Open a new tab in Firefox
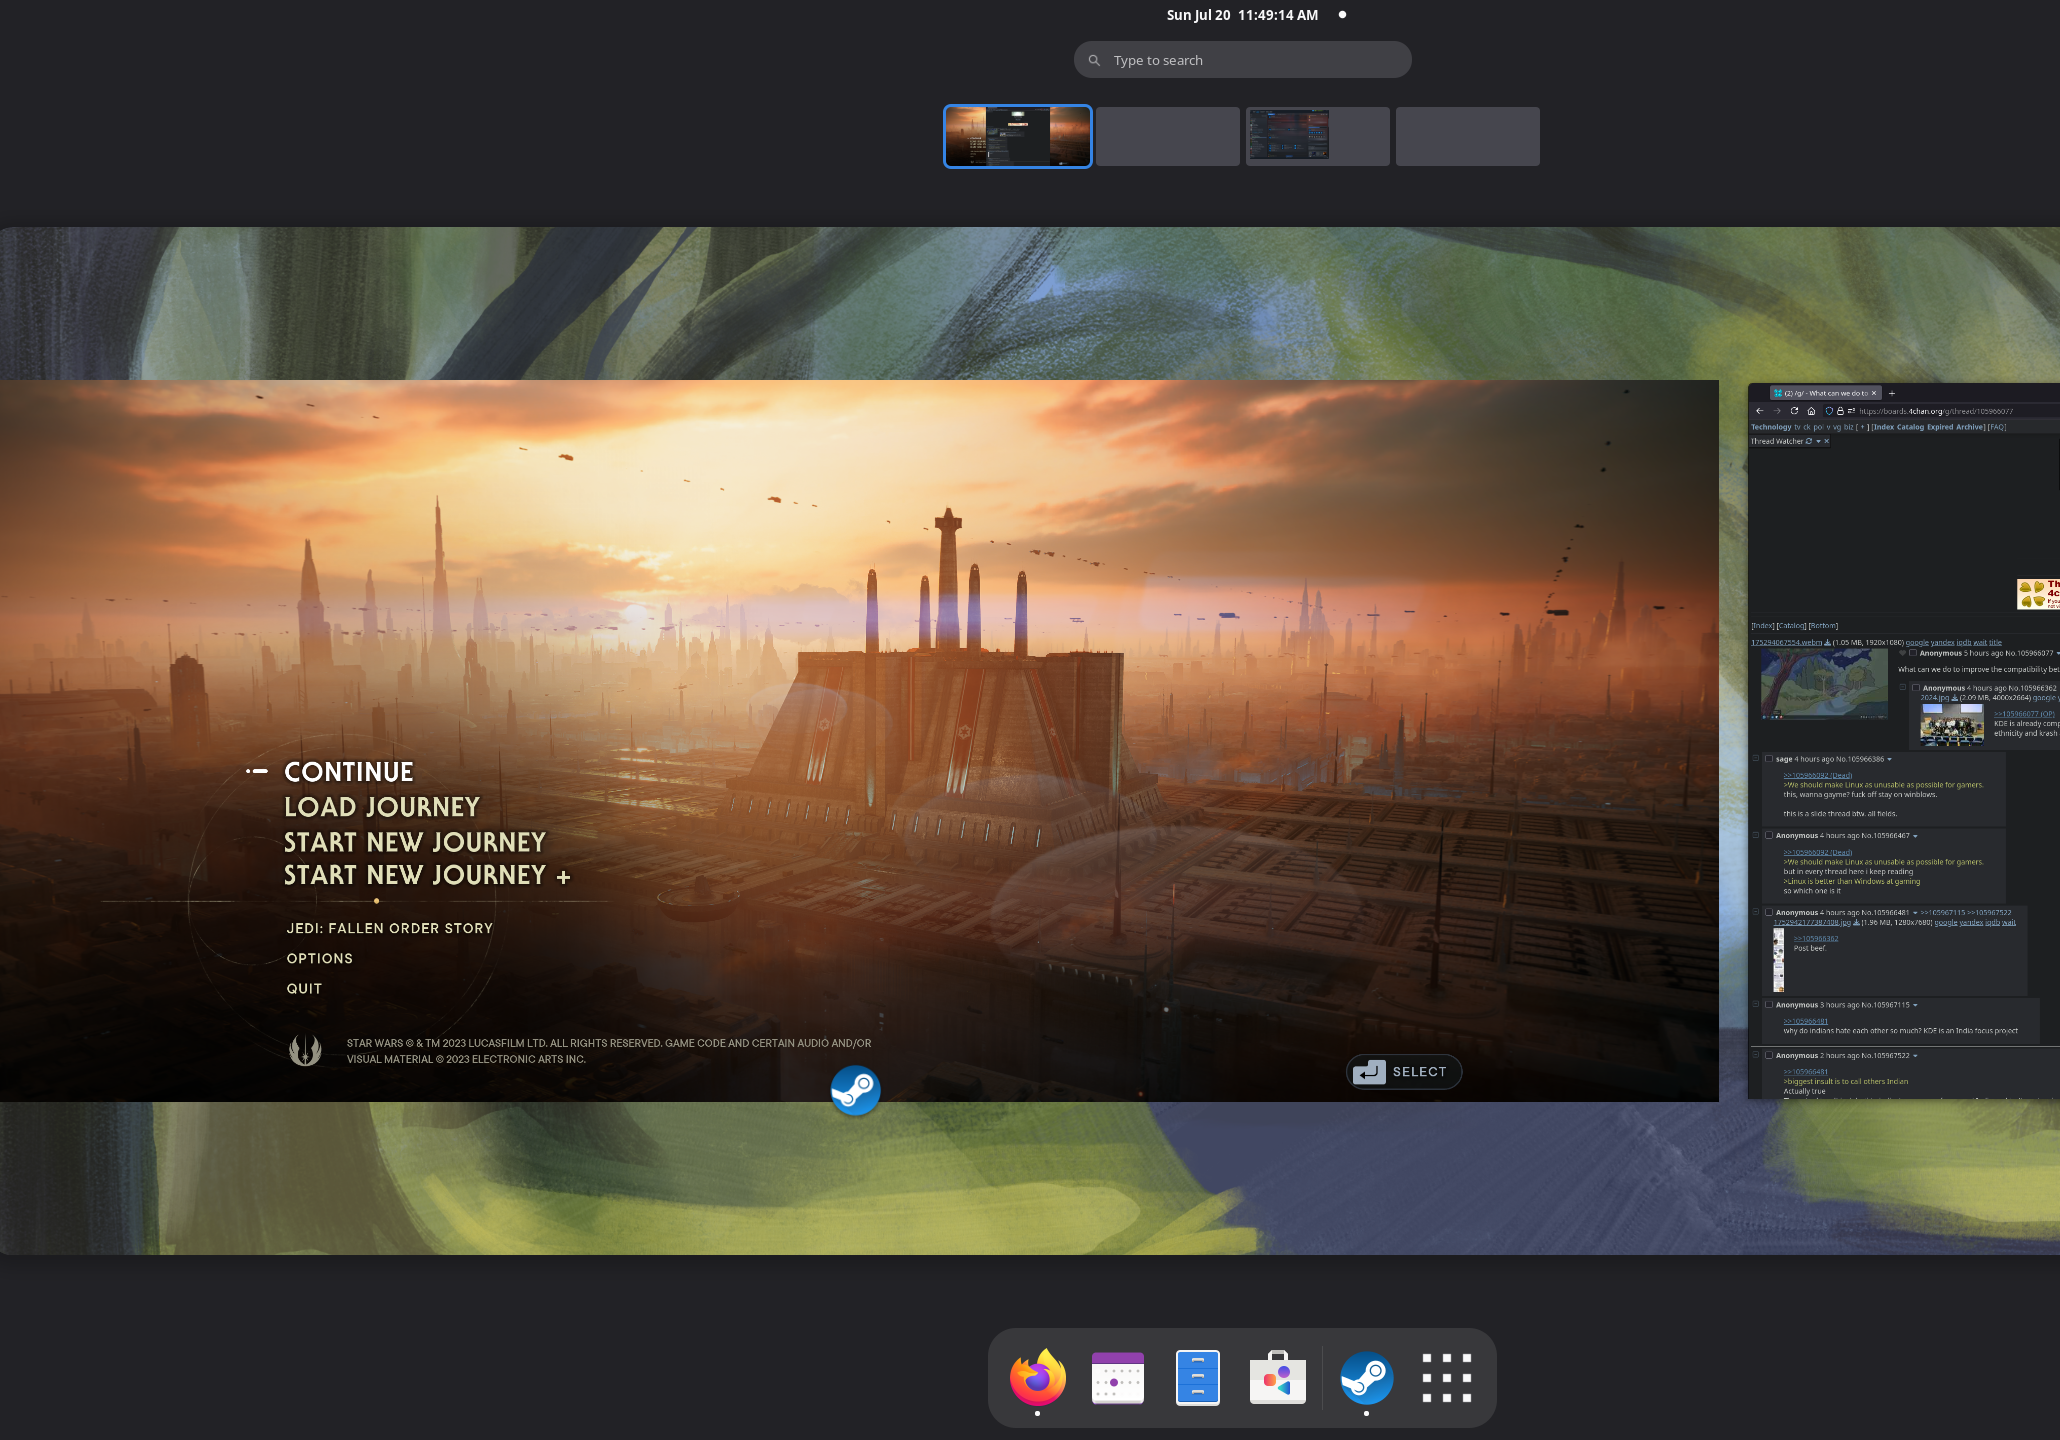Viewport: 2060px width, 1440px height. tap(1891, 393)
